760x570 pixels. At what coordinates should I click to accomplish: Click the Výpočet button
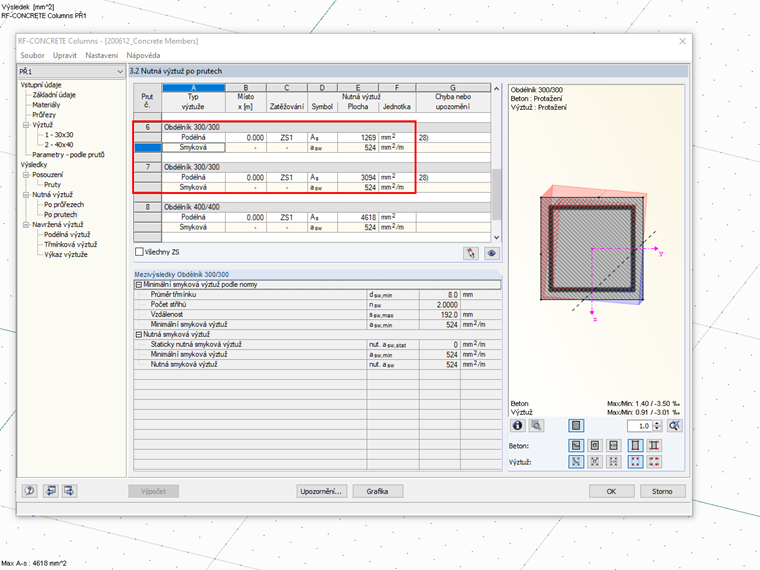[x=153, y=491]
